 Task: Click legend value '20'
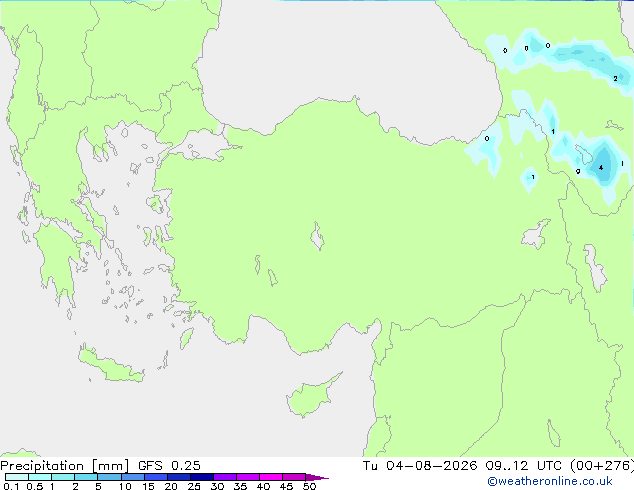point(171,486)
